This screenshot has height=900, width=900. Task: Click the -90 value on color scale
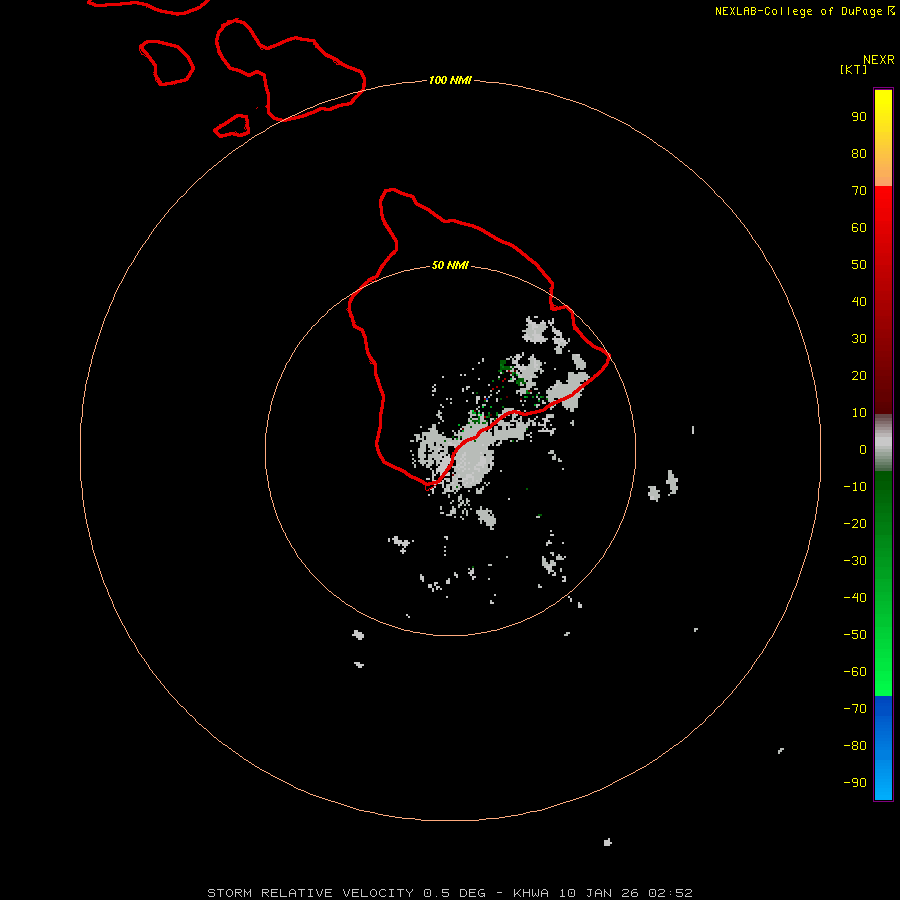855,783
